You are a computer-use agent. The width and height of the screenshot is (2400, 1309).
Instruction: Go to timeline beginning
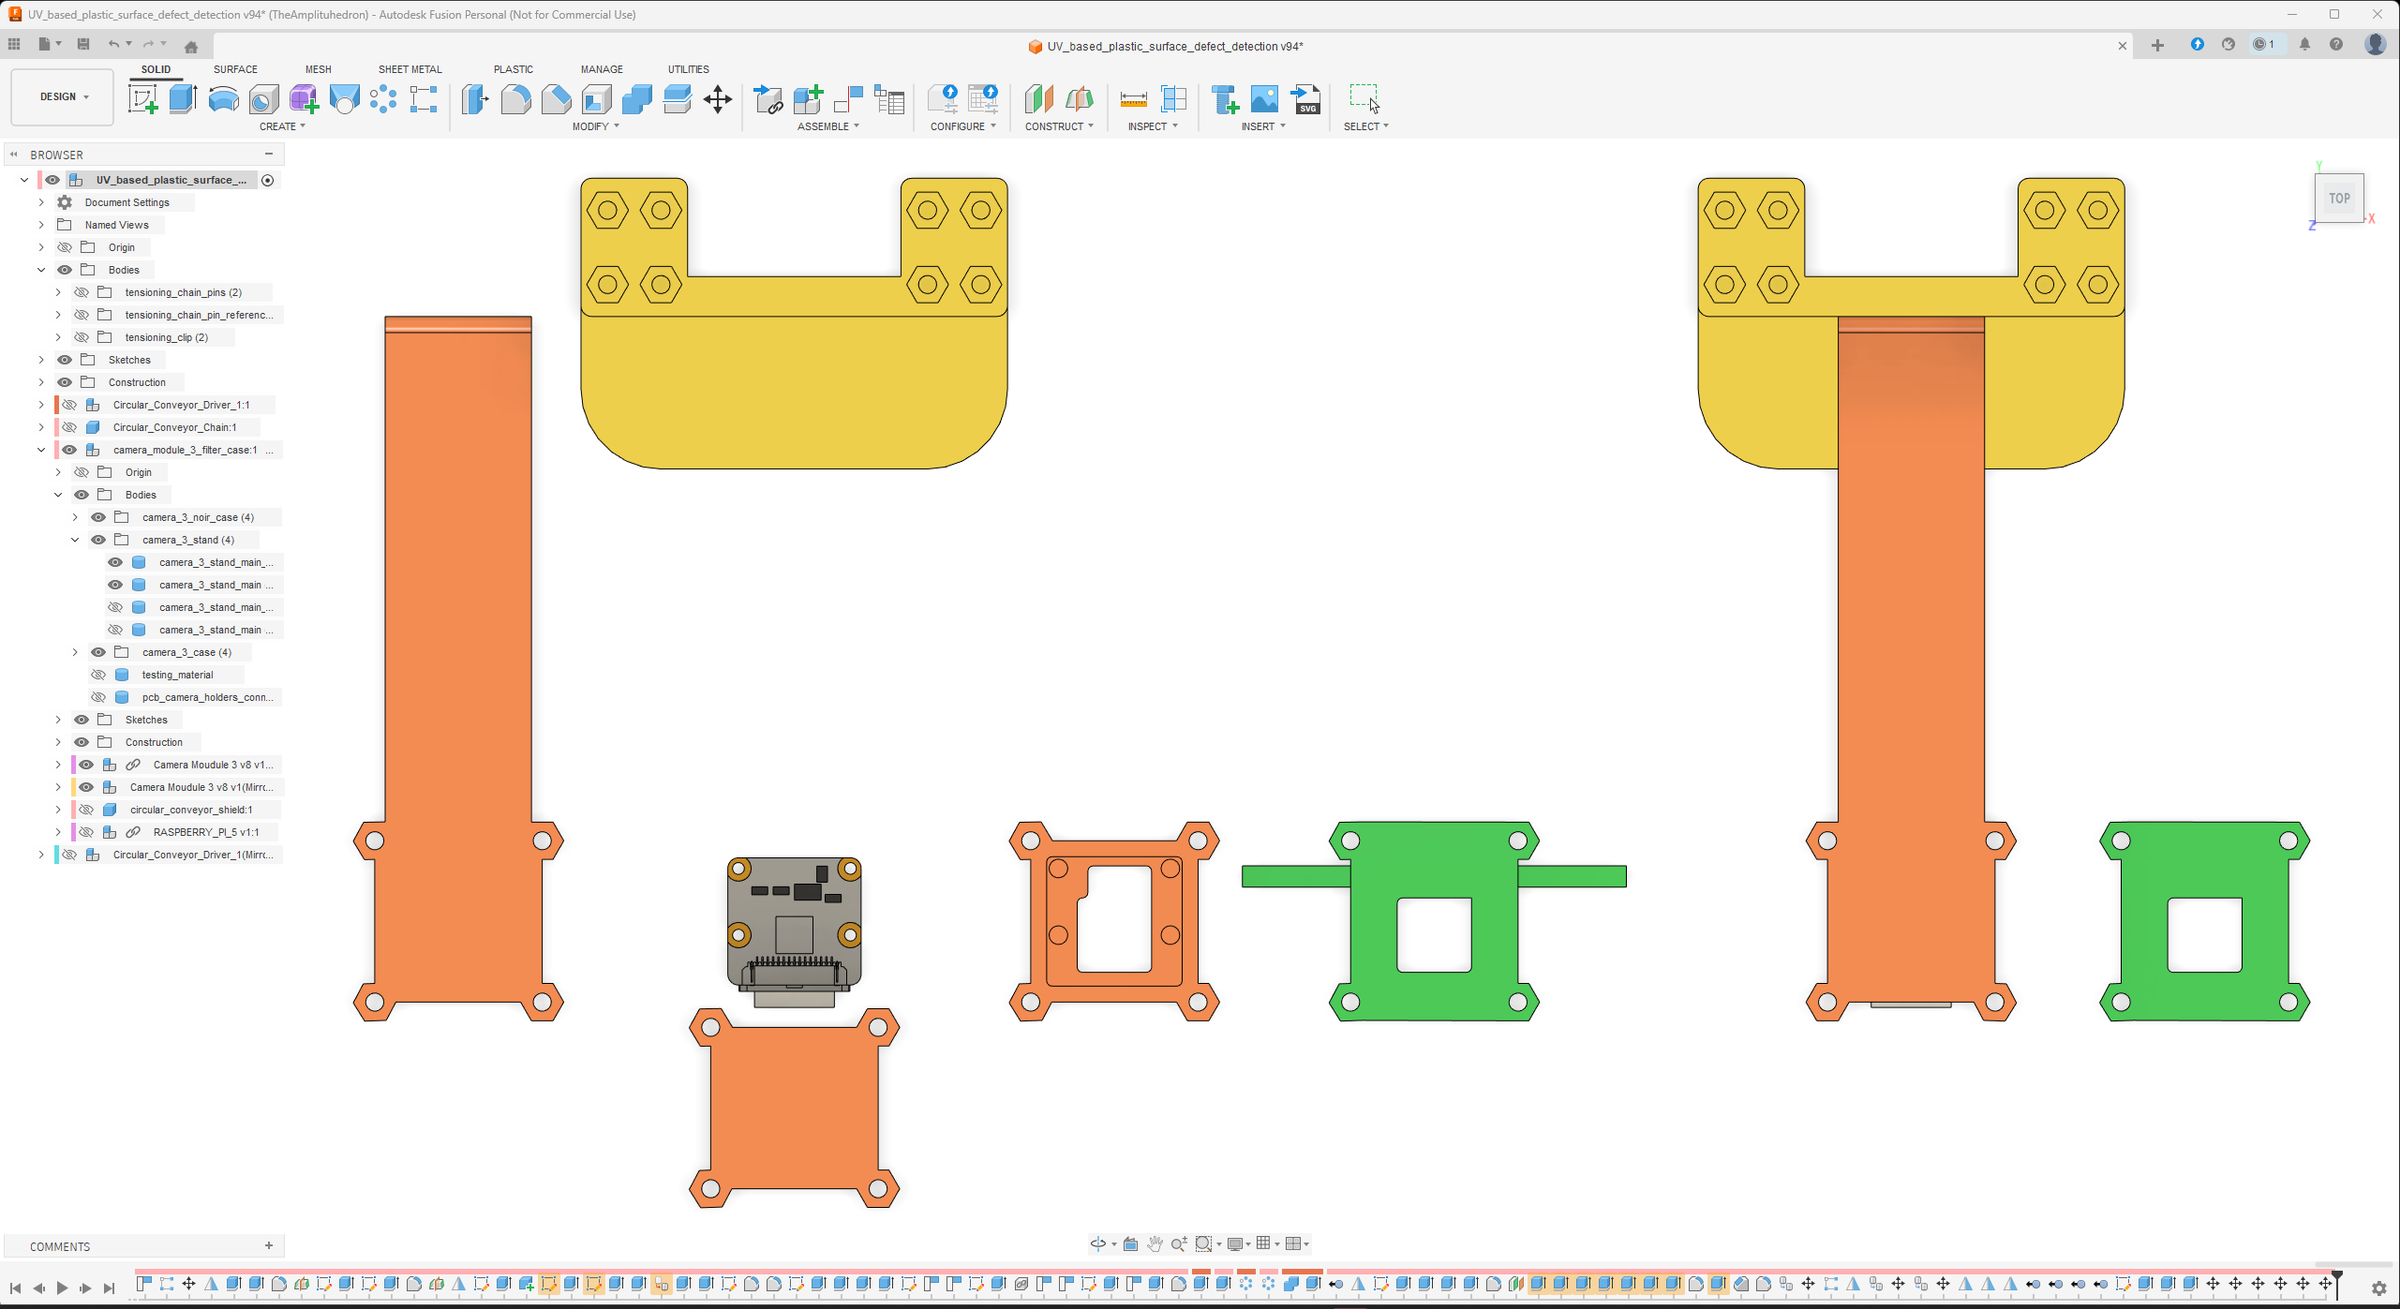tap(16, 1288)
